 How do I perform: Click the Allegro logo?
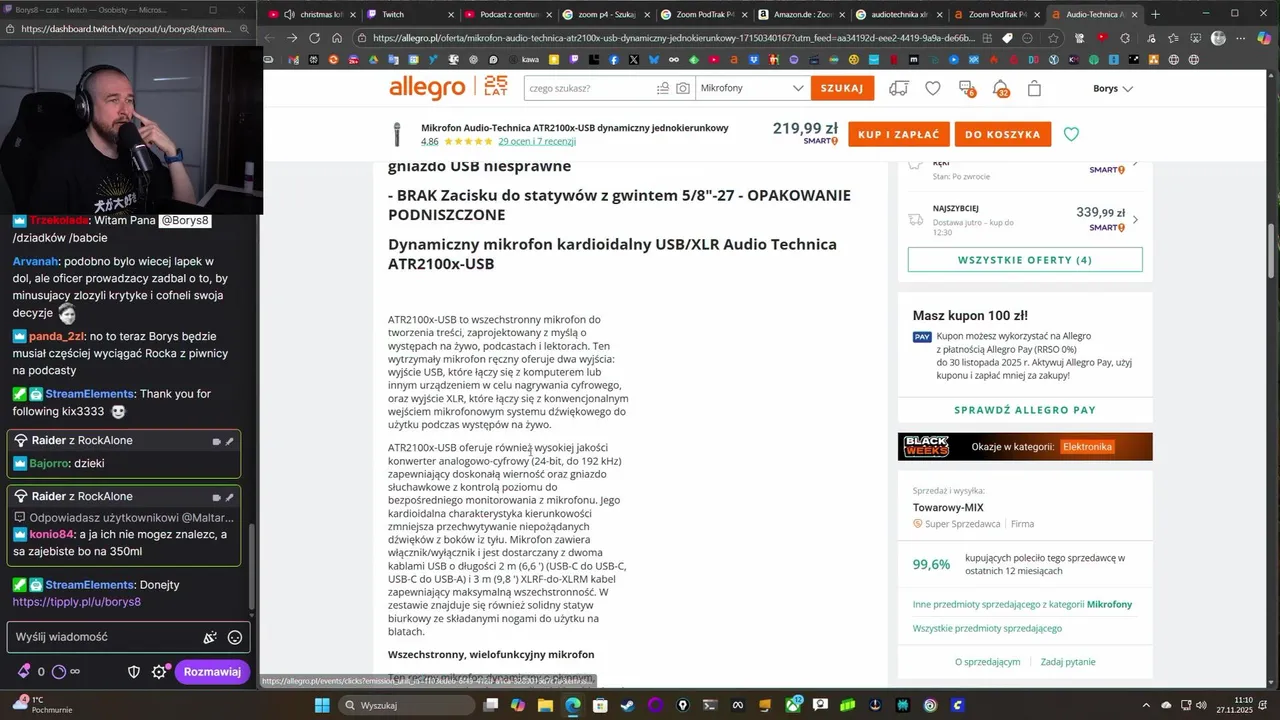[427, 88]
